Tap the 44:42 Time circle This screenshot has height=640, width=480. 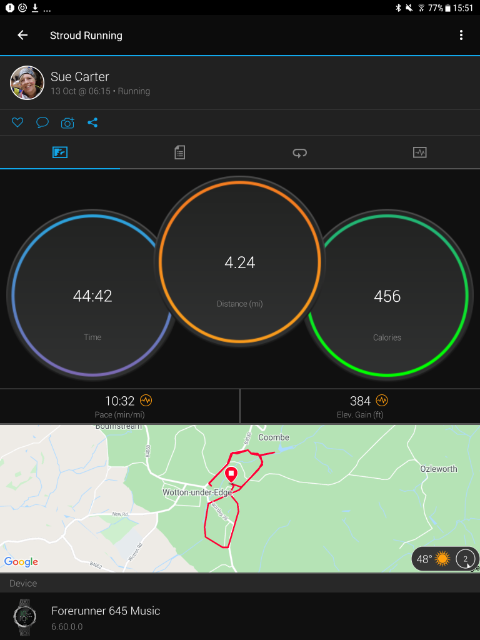(x=93, y=295)
